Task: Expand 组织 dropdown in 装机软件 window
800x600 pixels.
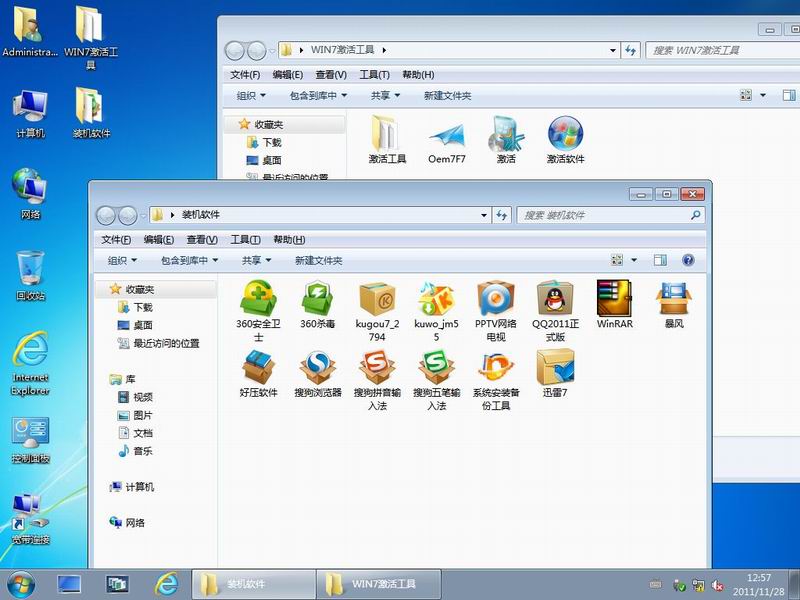Action: (122, 260)
